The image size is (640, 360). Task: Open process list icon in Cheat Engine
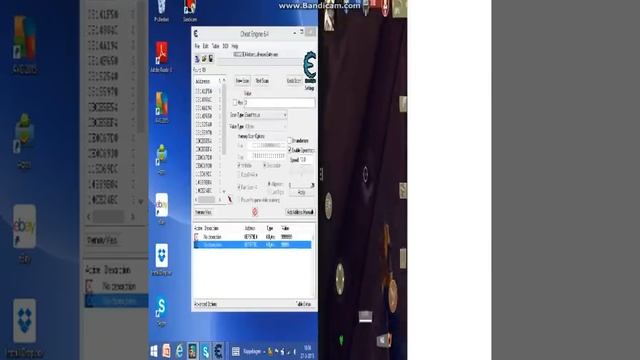click(x=197, y=59)
